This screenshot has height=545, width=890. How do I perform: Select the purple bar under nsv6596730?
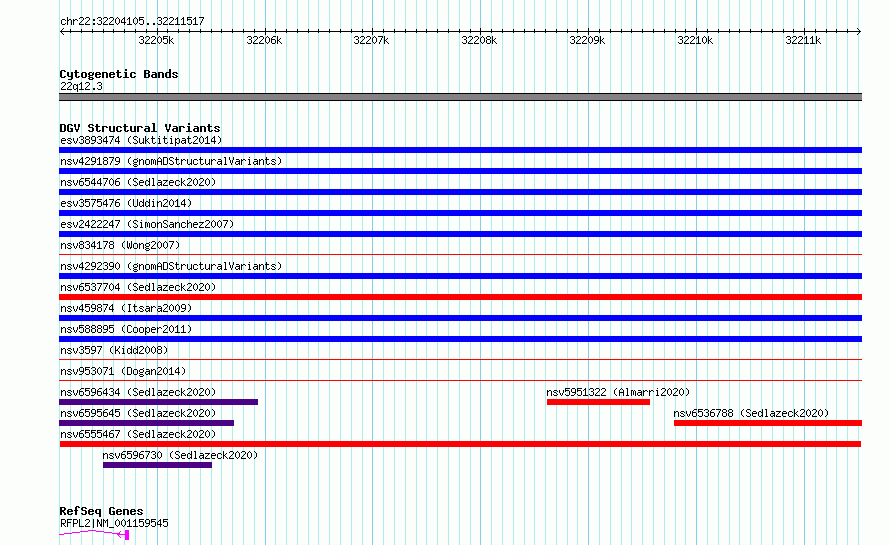157,465
